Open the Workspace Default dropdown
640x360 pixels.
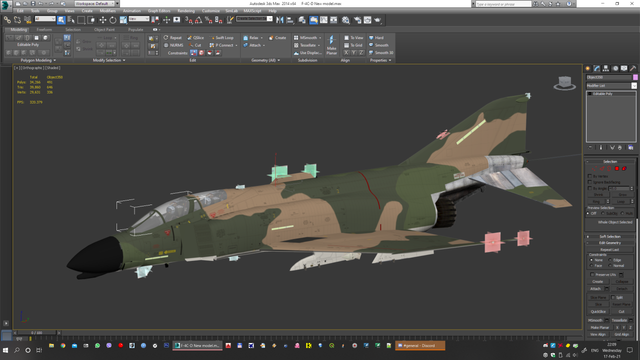94,3
